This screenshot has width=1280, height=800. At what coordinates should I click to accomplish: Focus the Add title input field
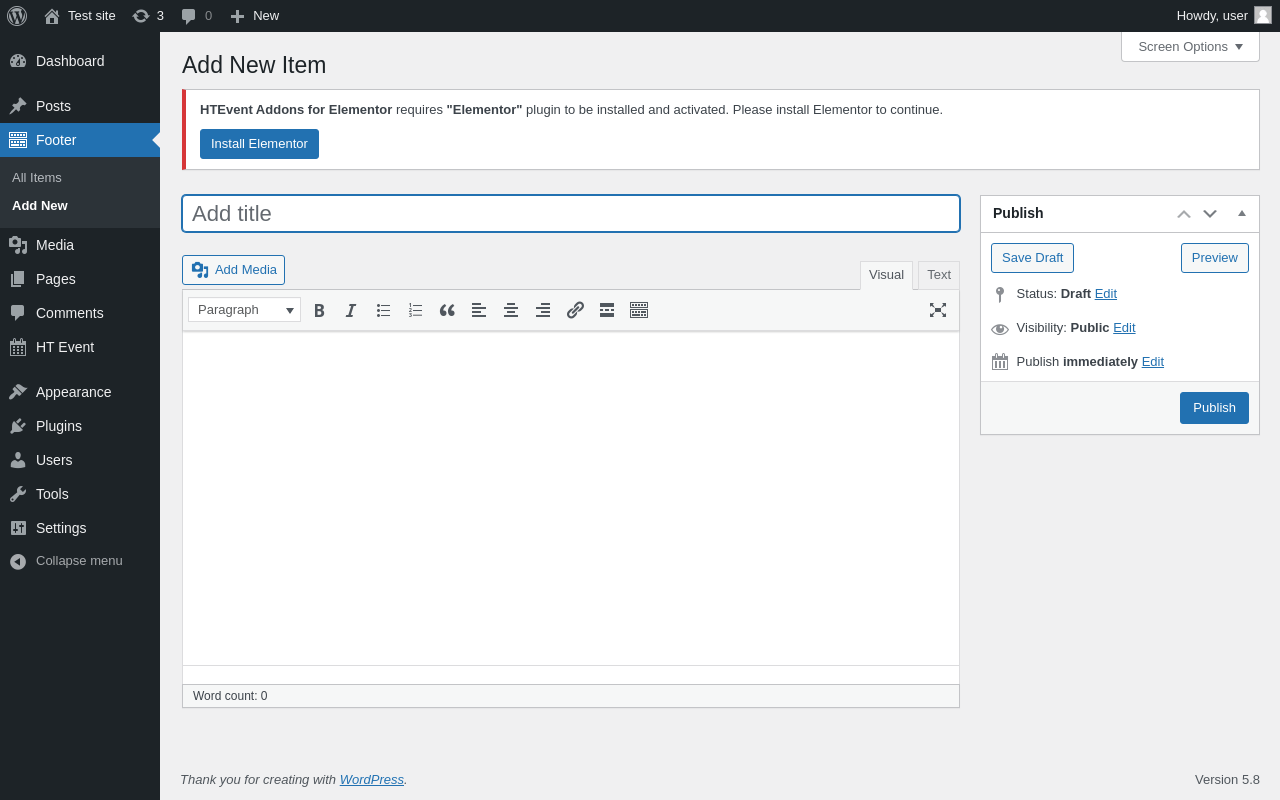point(570,214)
